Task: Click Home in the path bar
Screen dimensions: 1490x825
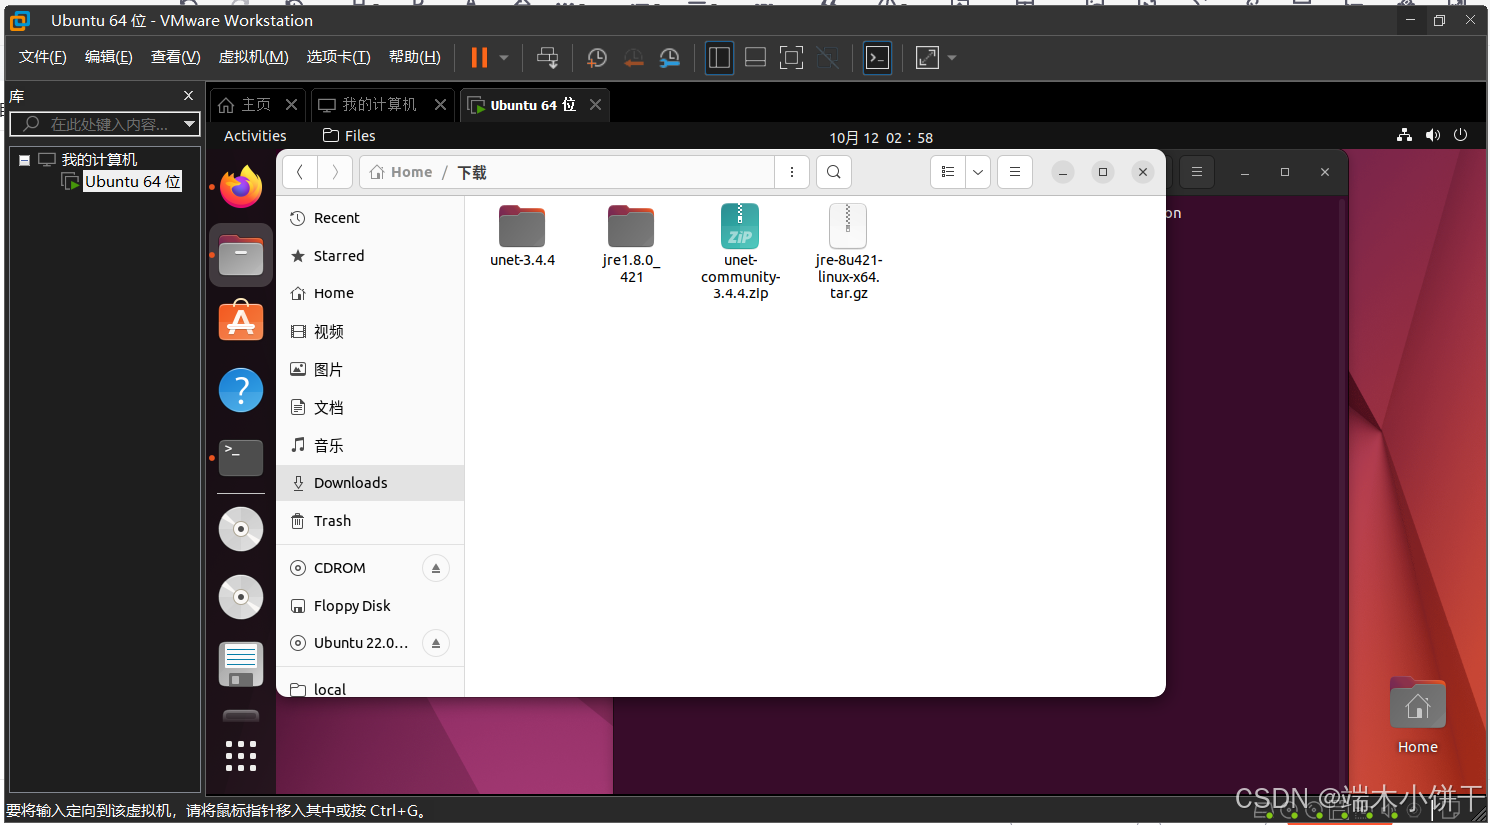Action: coord(401,172)
